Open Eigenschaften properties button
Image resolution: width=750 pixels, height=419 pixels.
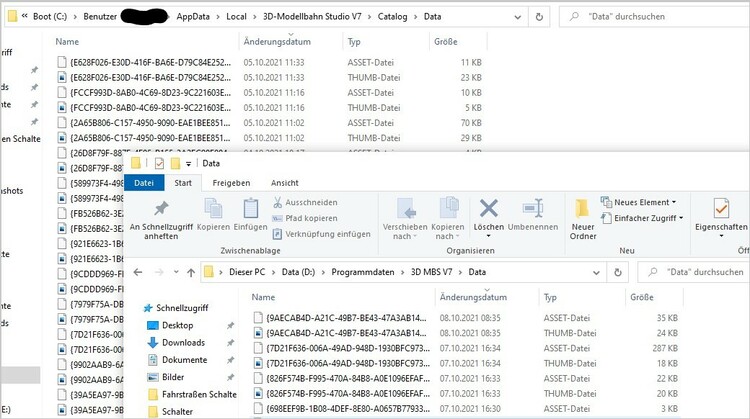pyautogui.click(x=721, y=219)
